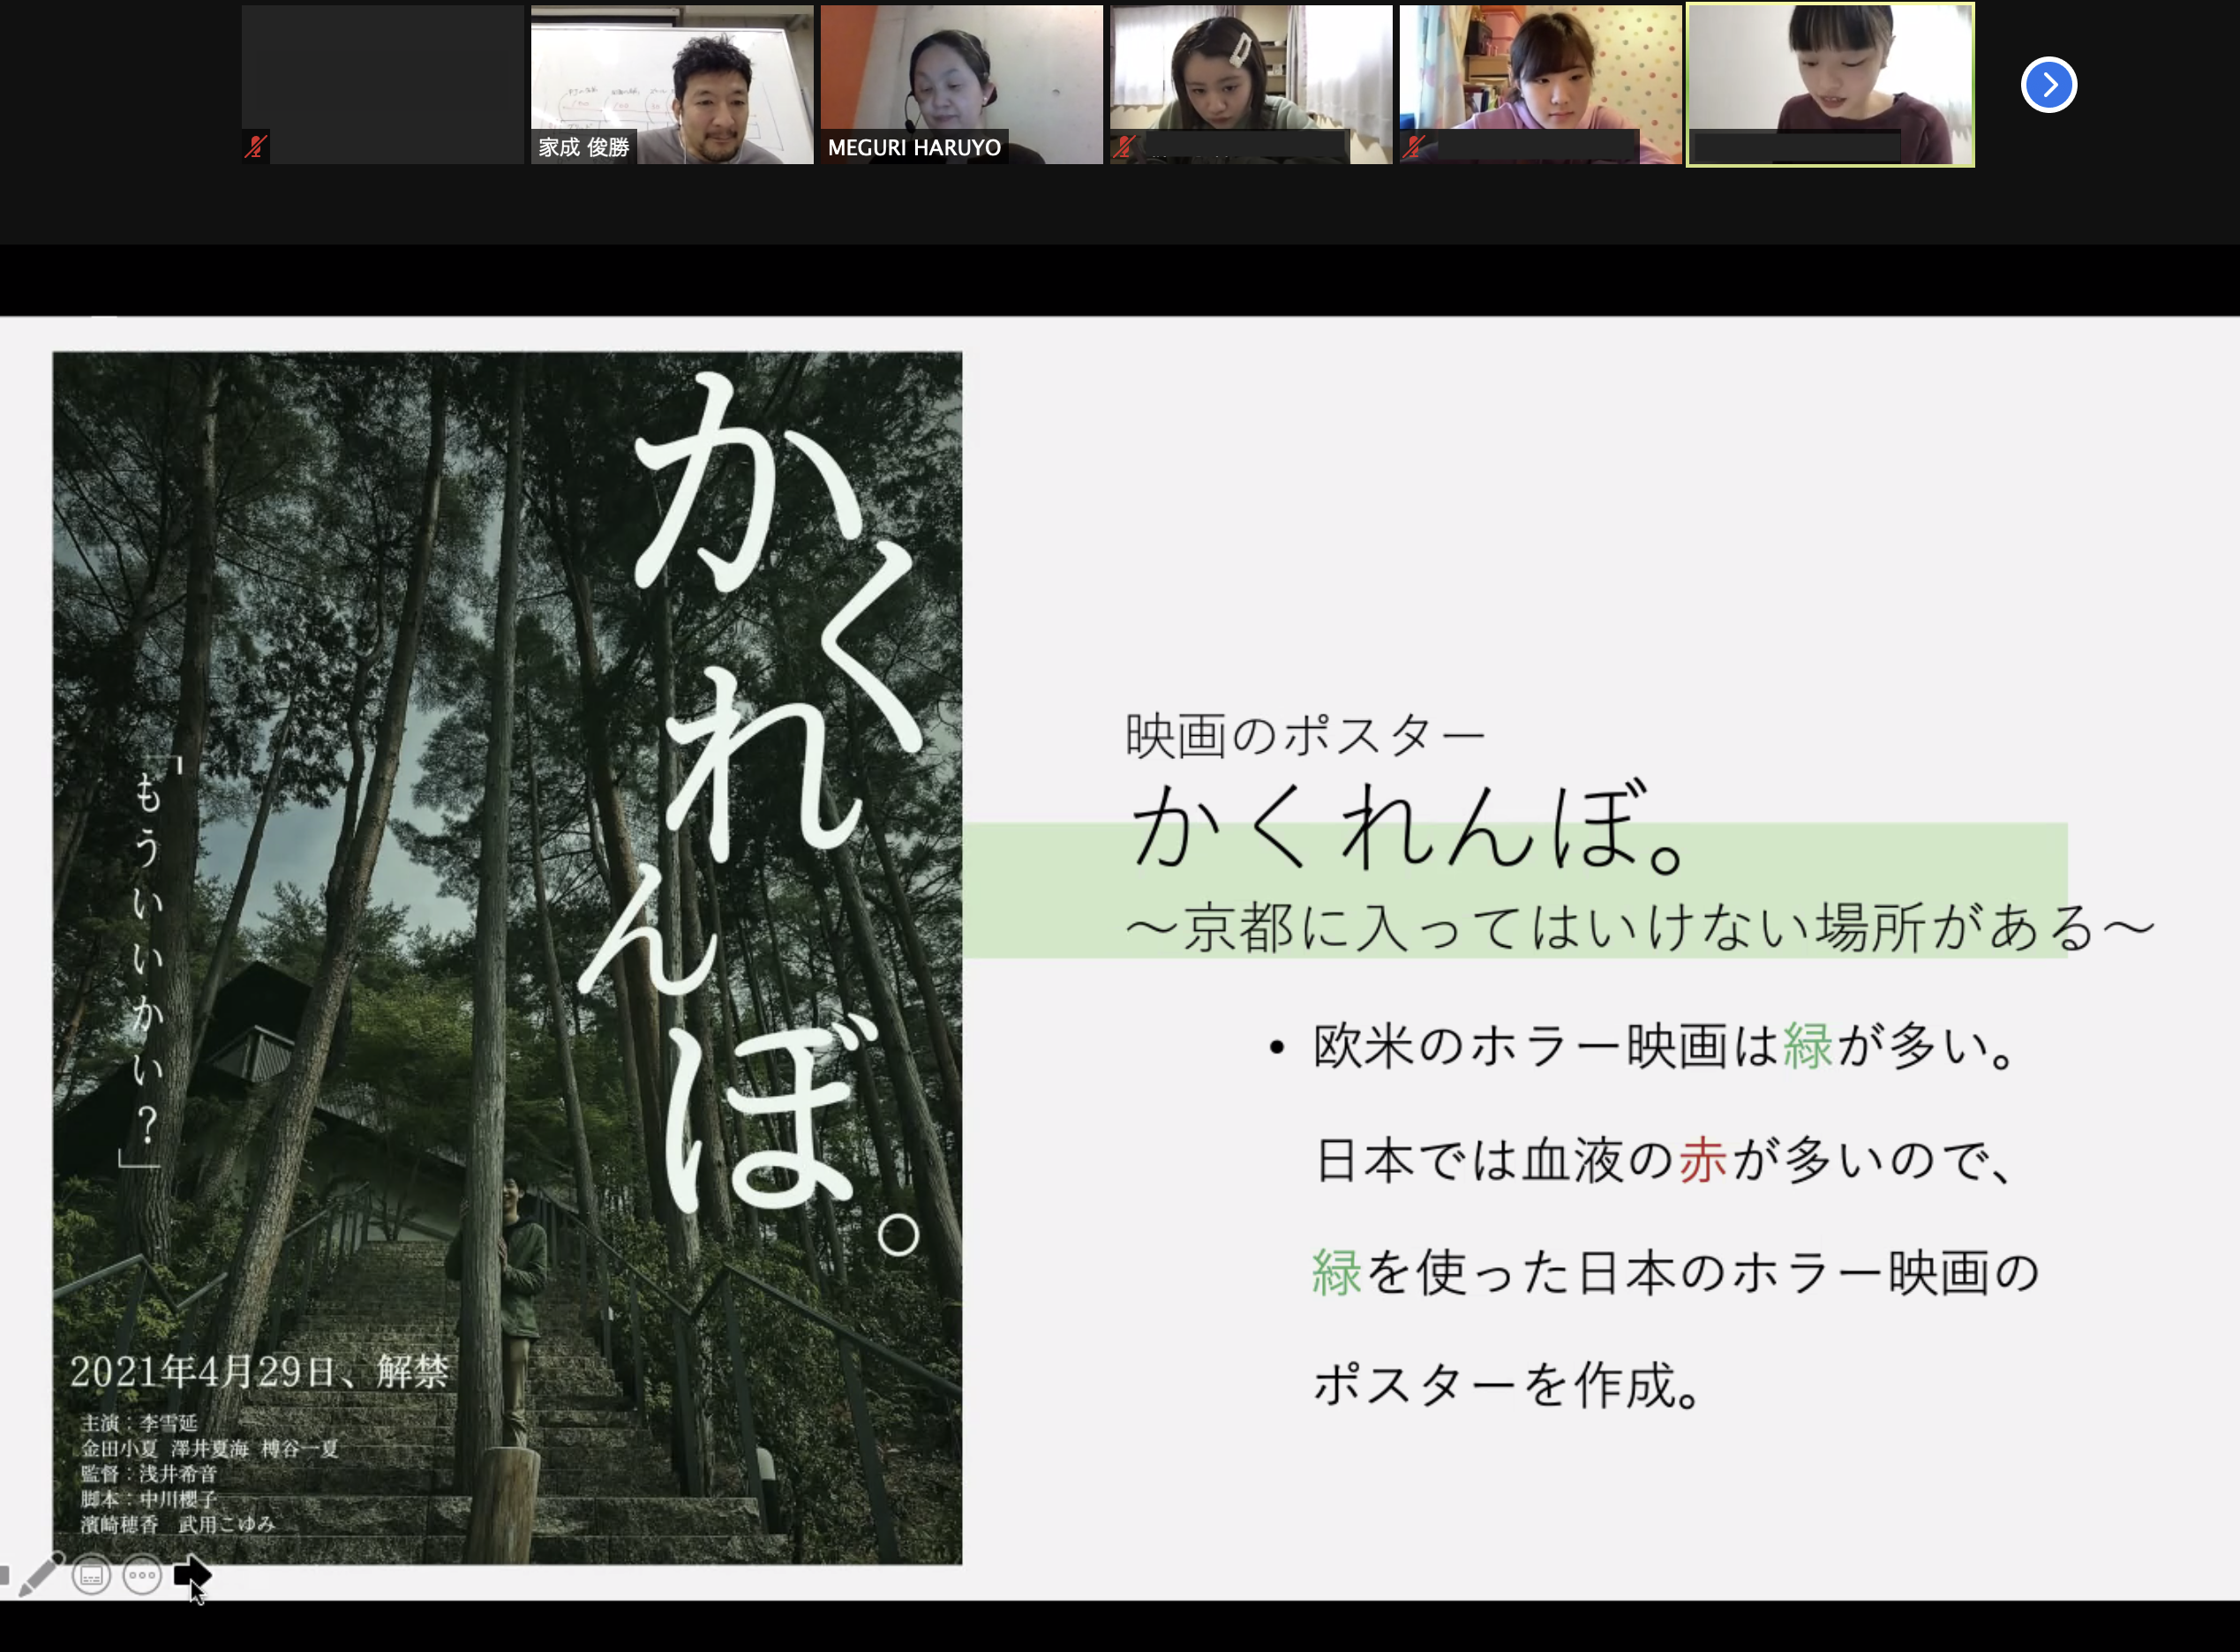The image size is (2240, 1652).
Task: Click the 家成 俊勝 name label
Action: click(x=584, y=147)
